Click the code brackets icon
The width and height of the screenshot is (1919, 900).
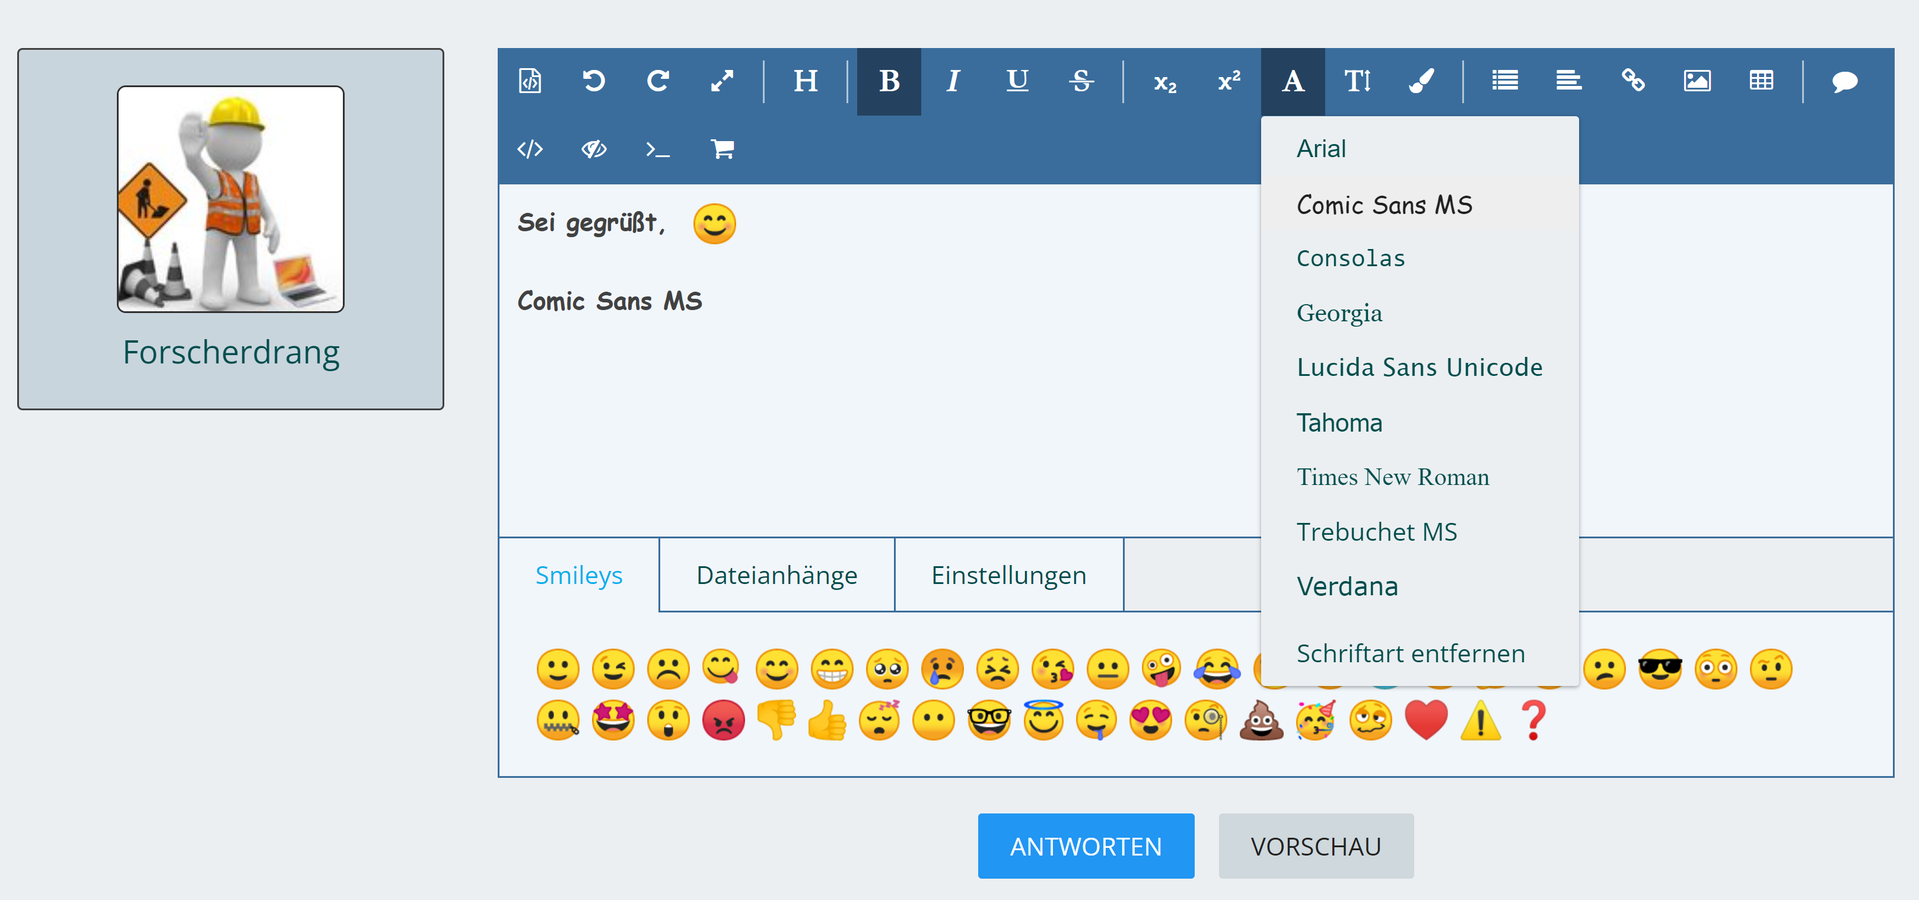pos(530,150)
